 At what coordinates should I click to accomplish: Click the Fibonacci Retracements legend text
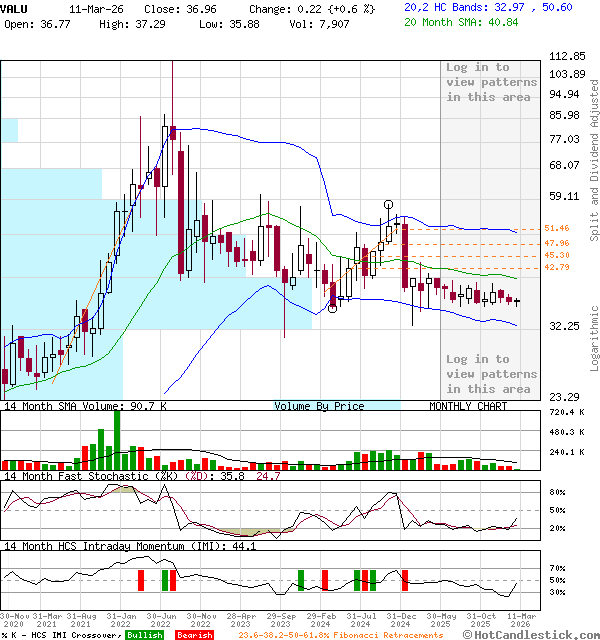(x=340, y=634)
